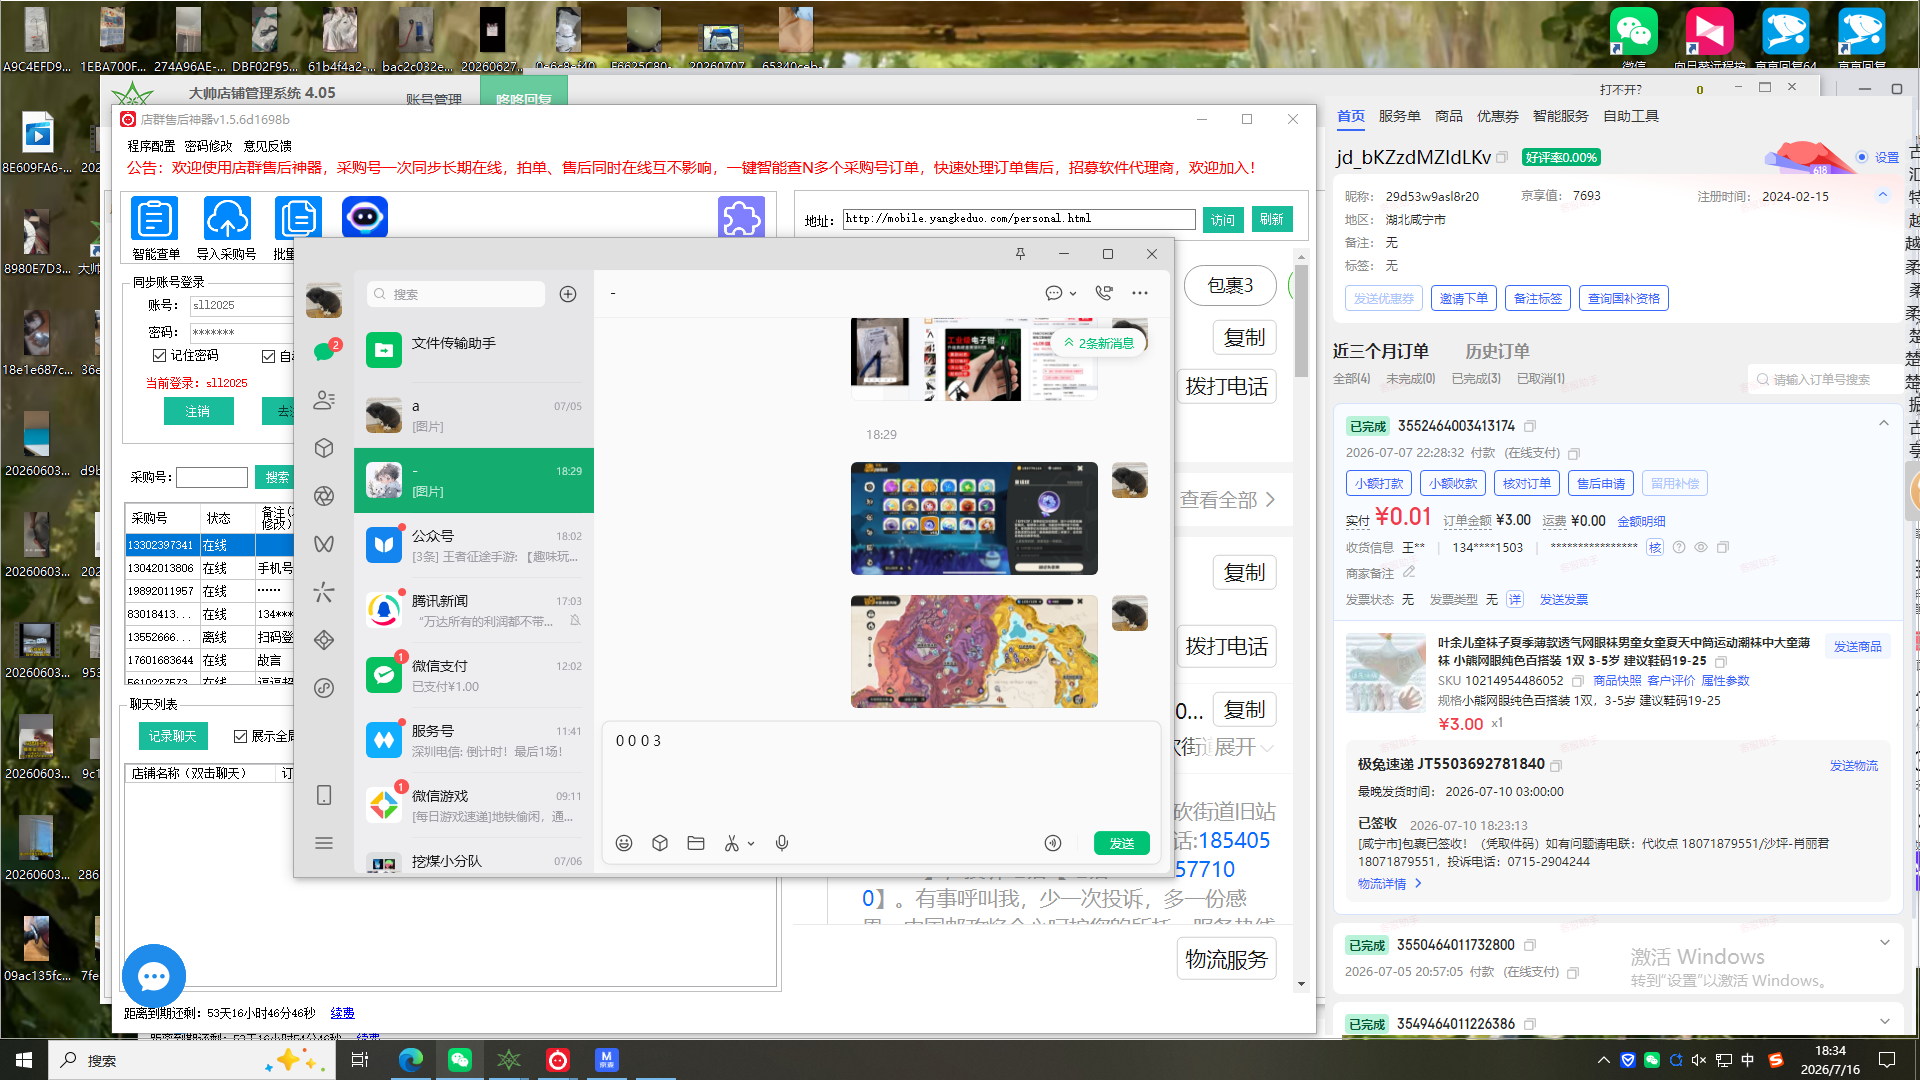Open the dropdown arrow beside the chat bubble icon
Image resolution: width=1920 pixels, height=1080 pixels.
tap(1073, 294)
